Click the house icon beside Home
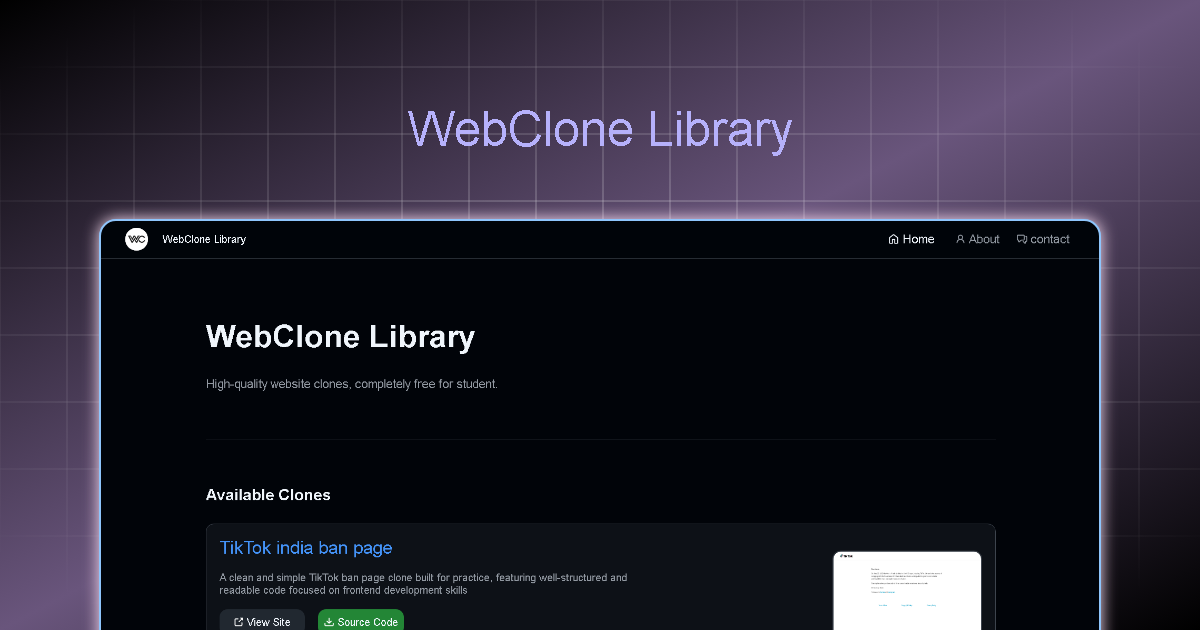Image resolution: width=1200 pixels, height=630 pixels. click(x=893, y=239)
